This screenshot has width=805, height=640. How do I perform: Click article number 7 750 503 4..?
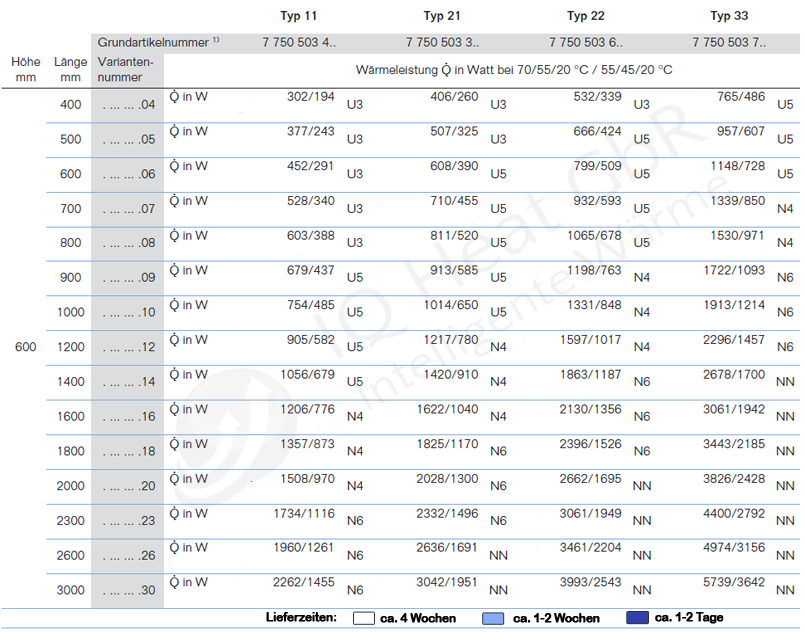299,42
